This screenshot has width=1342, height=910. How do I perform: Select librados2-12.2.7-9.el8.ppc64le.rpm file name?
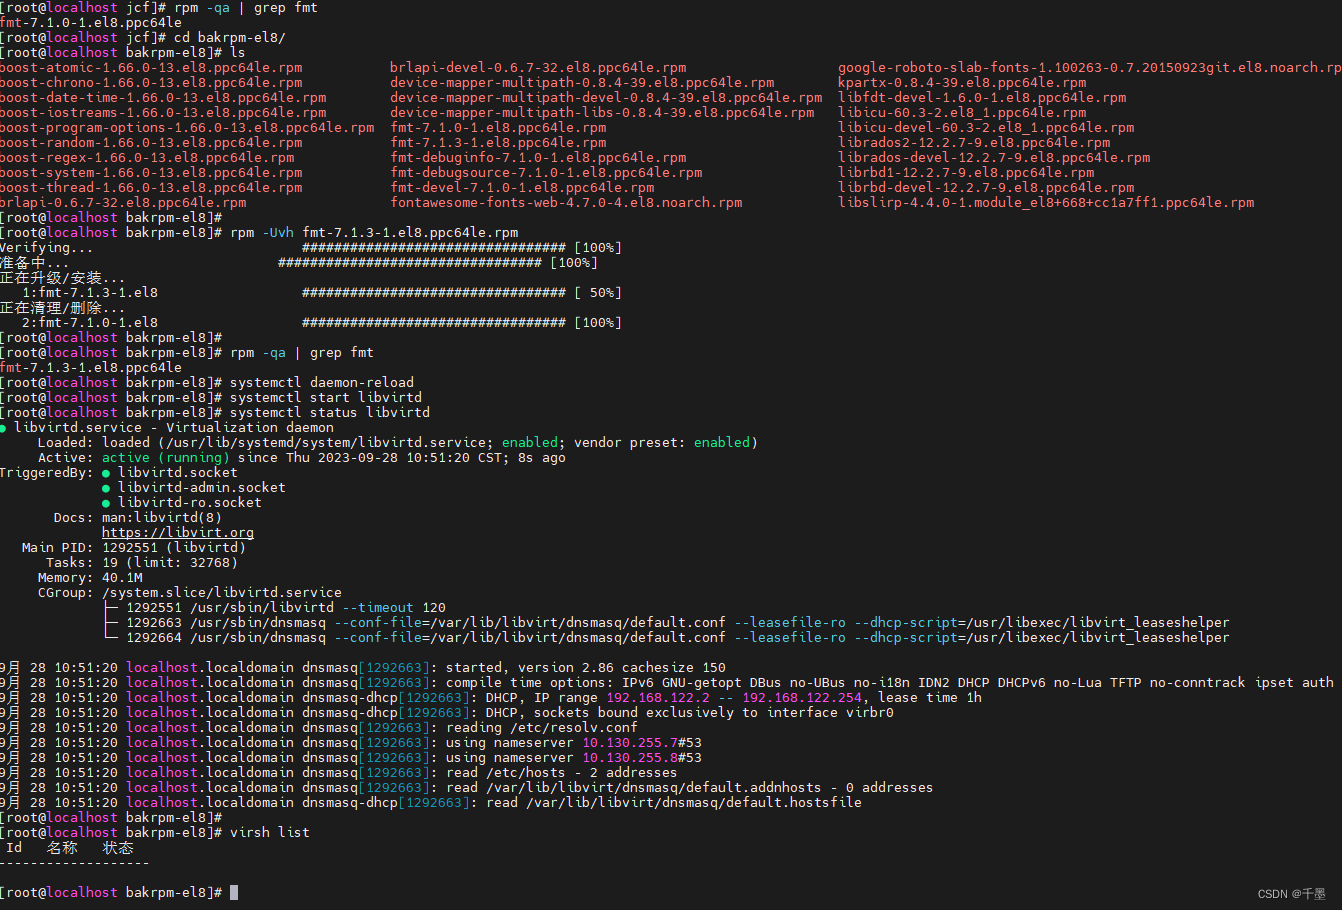[x=974, y=143]
